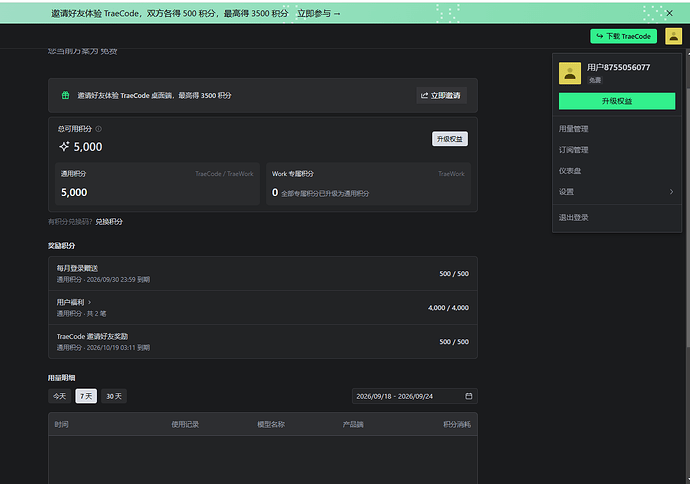Click the 立即邀请 invite button
690x484 pixels.
coord(441,95)
